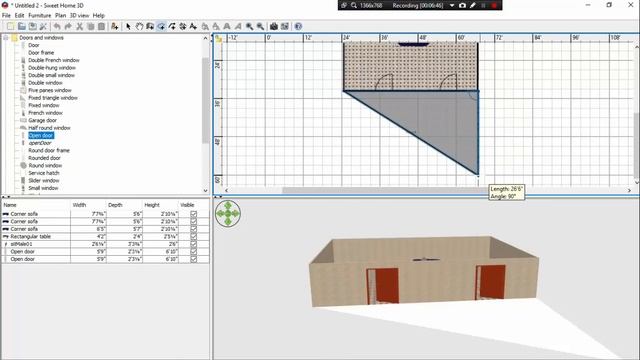640x360 pixels.
Task: Open the File menu
Action: pyautogui.click(x=6, y=16)
